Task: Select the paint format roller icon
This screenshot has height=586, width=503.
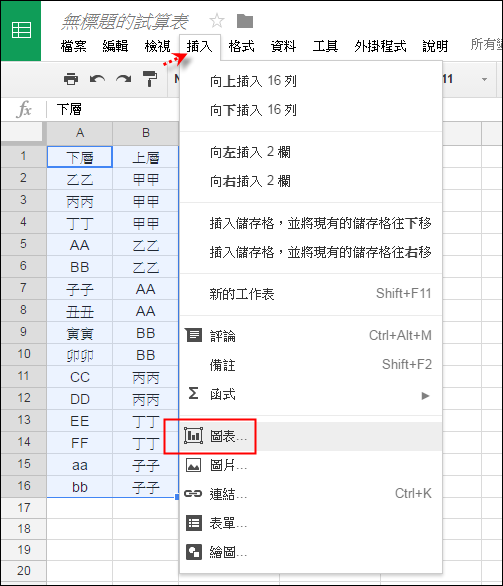Action: (x=150, y=79)
